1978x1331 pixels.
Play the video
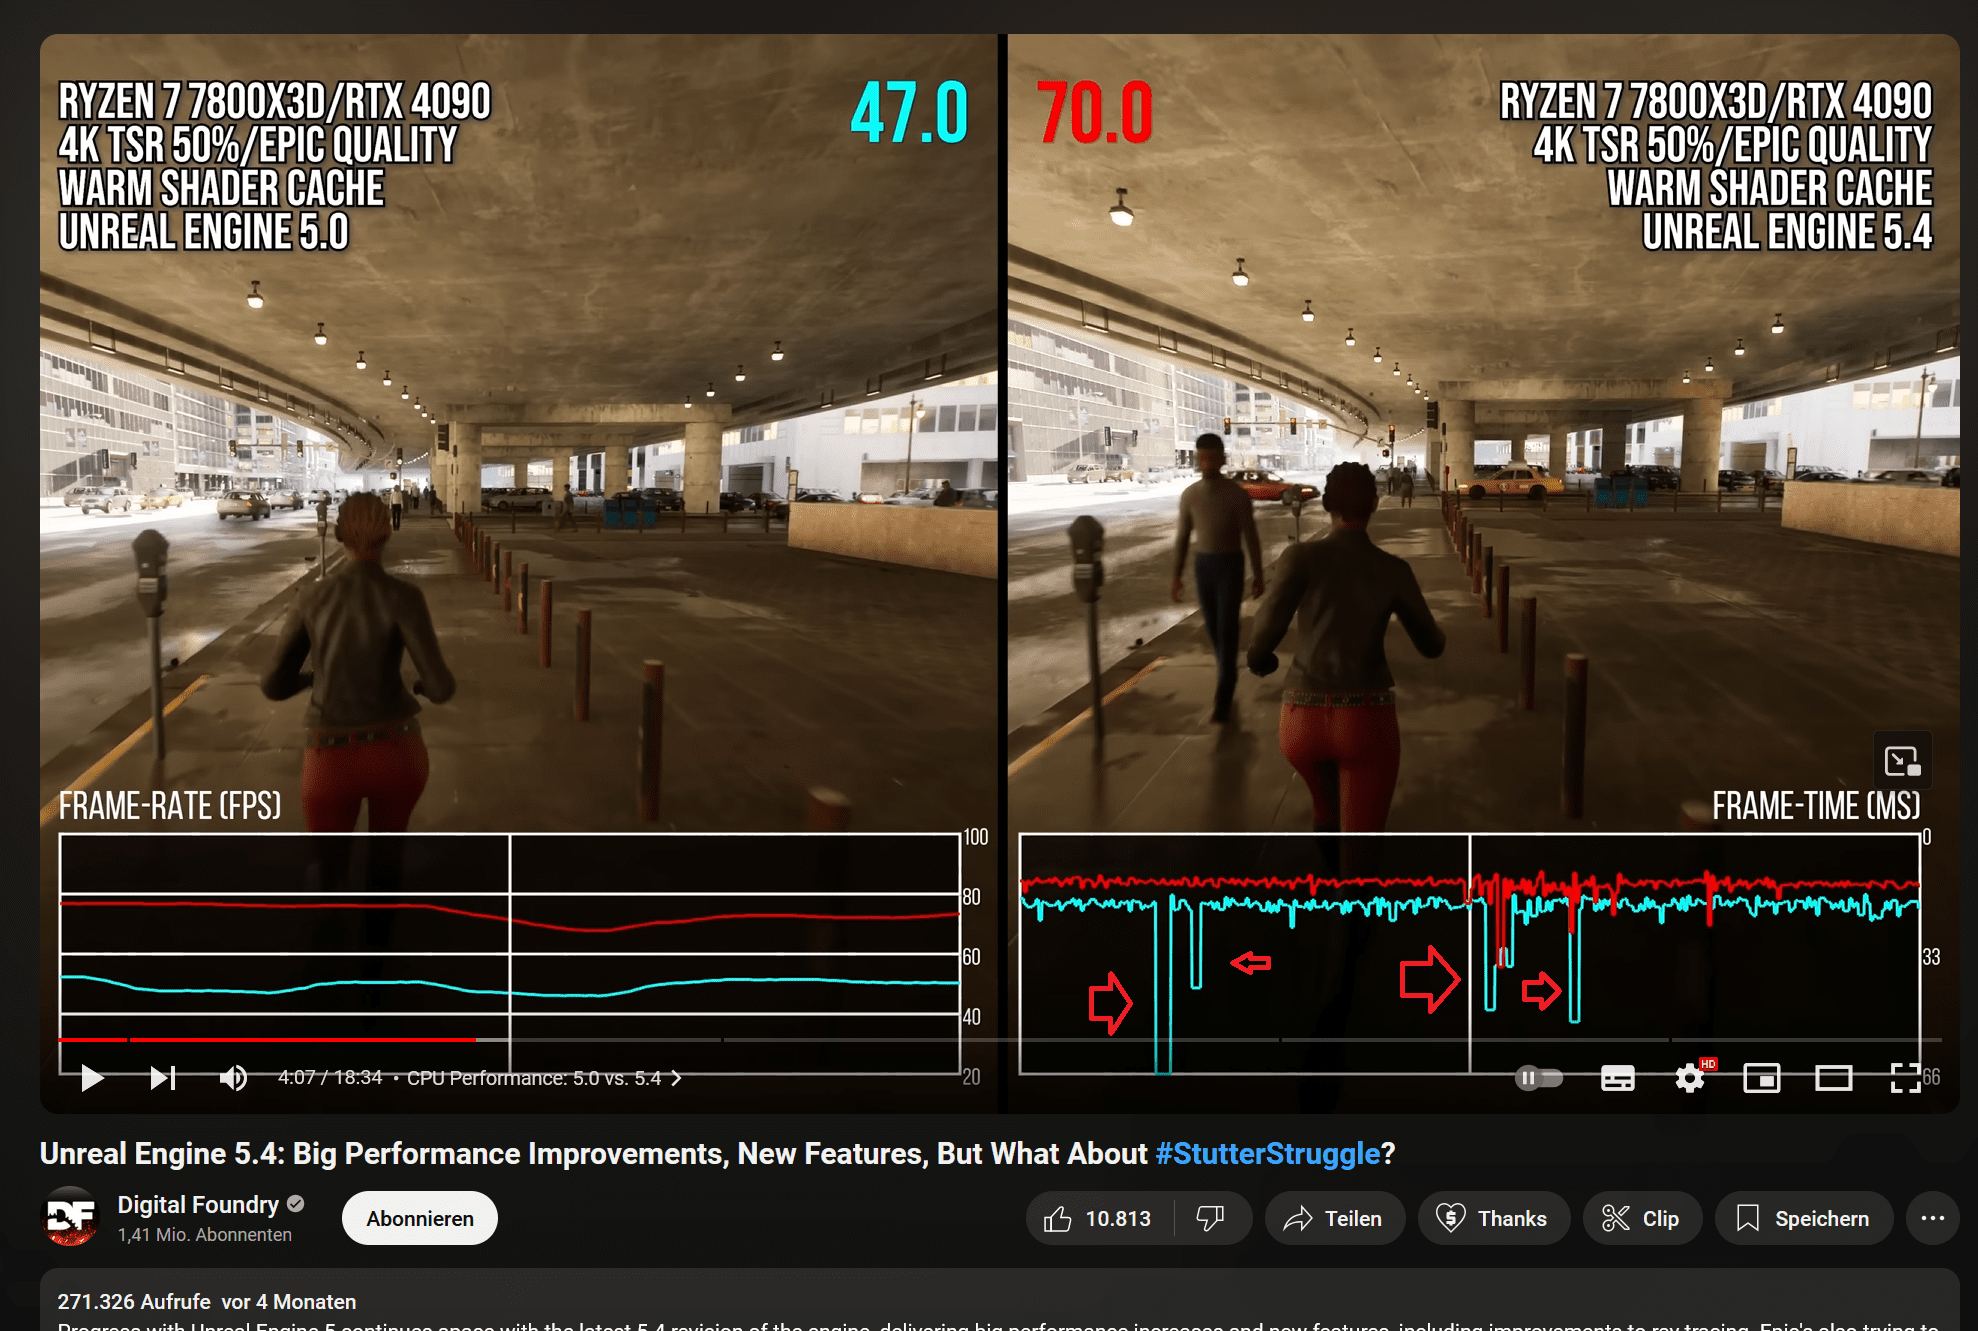[x=92, y=1078]
